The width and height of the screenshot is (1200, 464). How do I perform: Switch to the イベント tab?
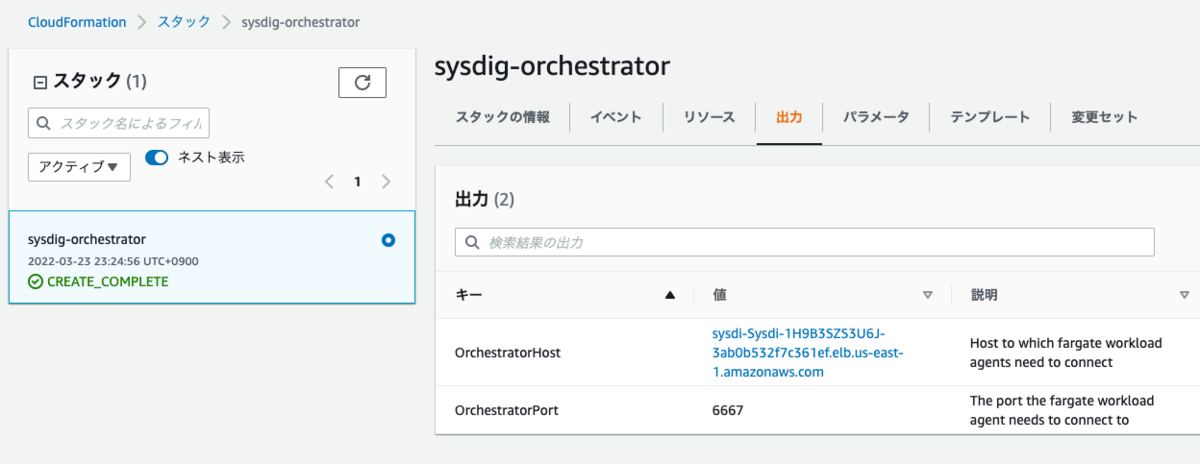[615, 117]
